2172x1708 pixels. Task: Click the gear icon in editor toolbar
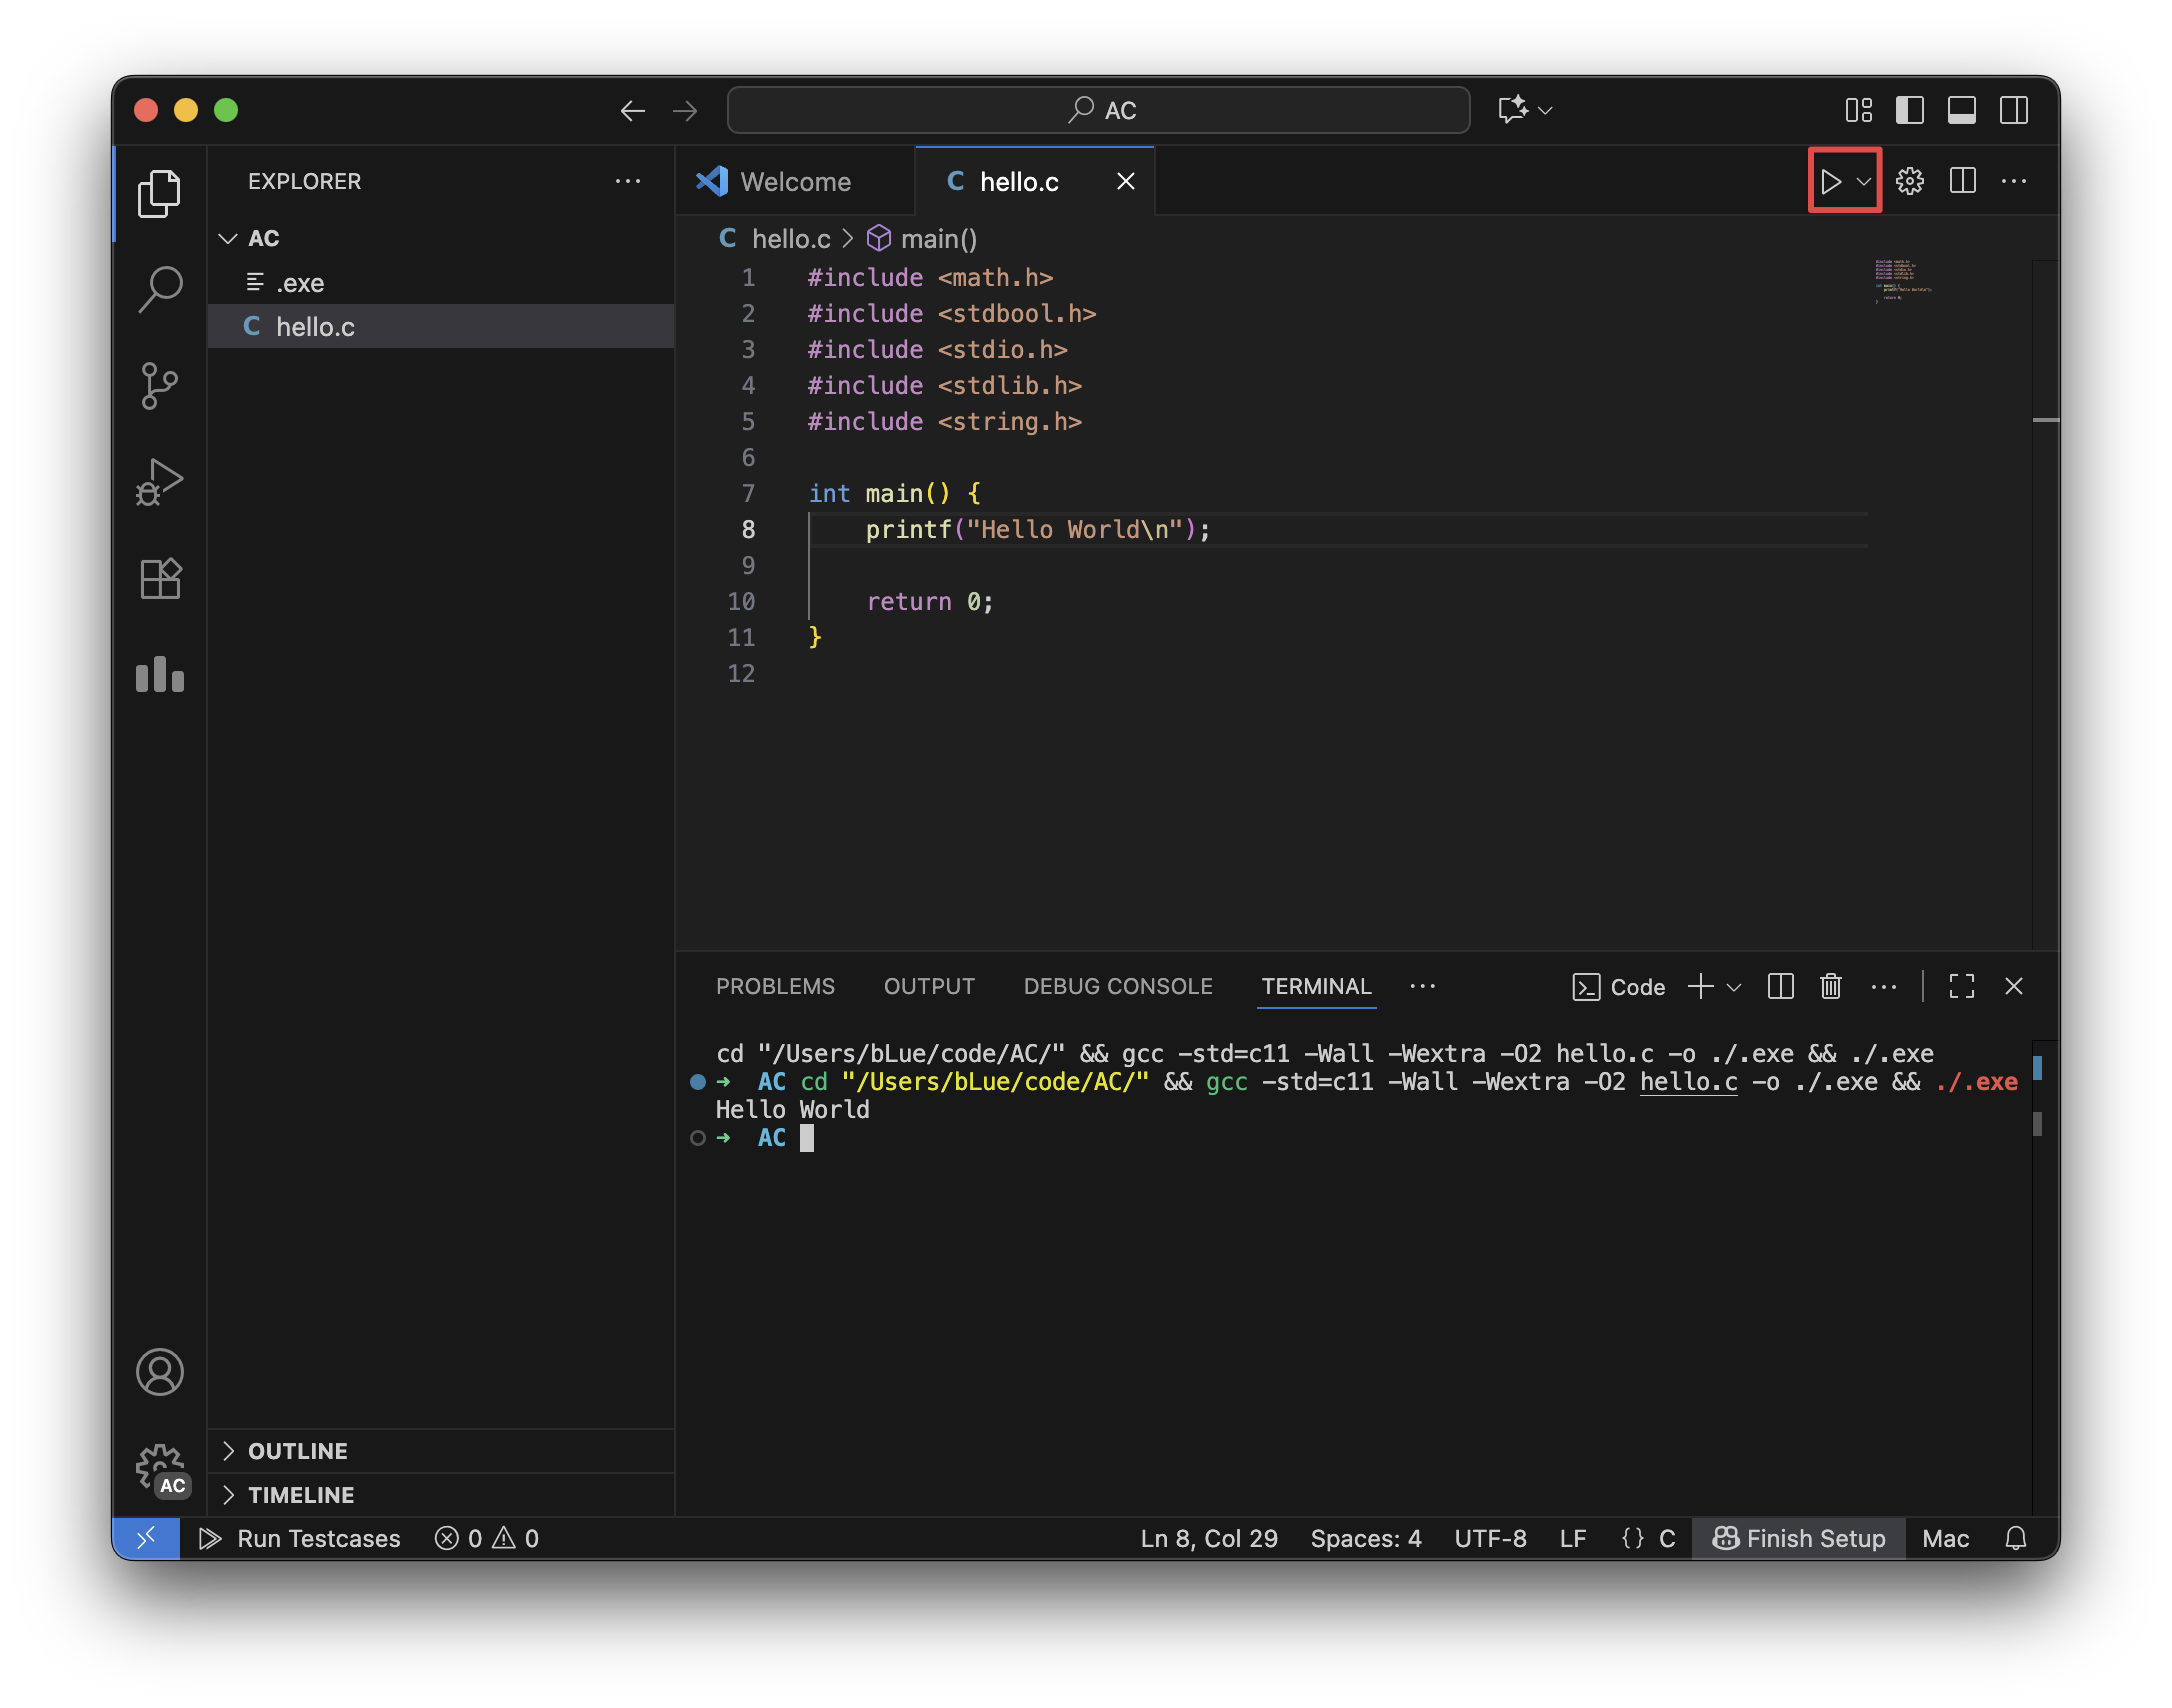coord(1909,182)
